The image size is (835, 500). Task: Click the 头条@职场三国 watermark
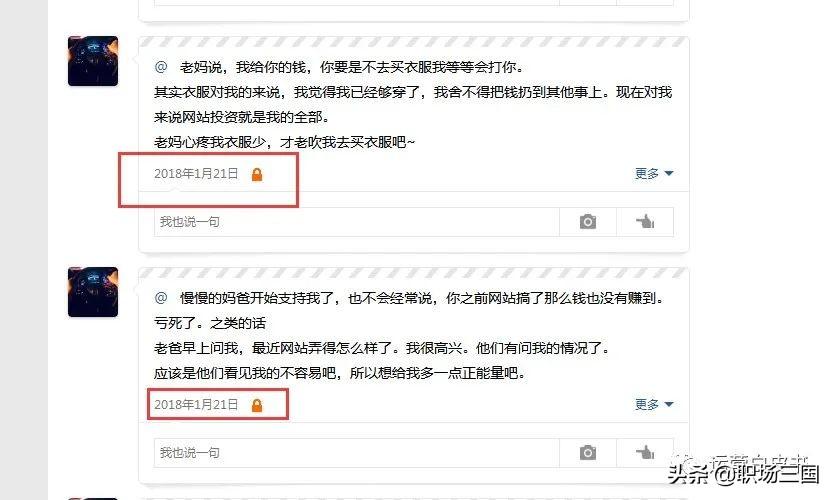point(743,473)
